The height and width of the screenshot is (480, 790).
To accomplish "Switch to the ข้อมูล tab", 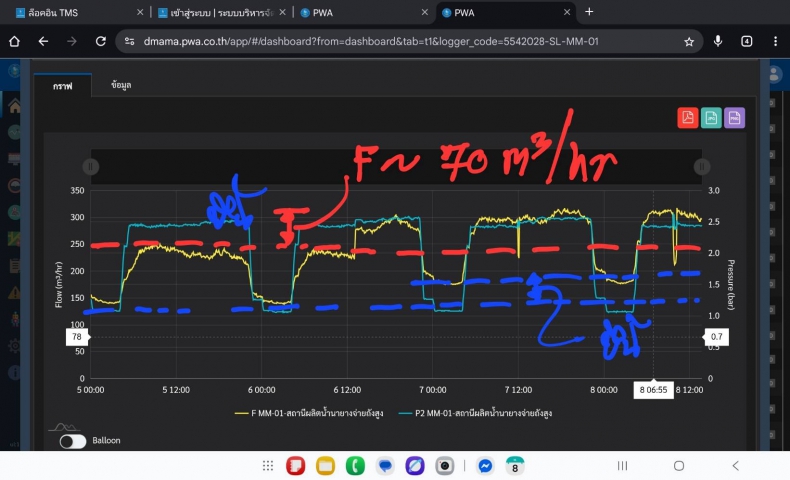I will click(121, 86).
